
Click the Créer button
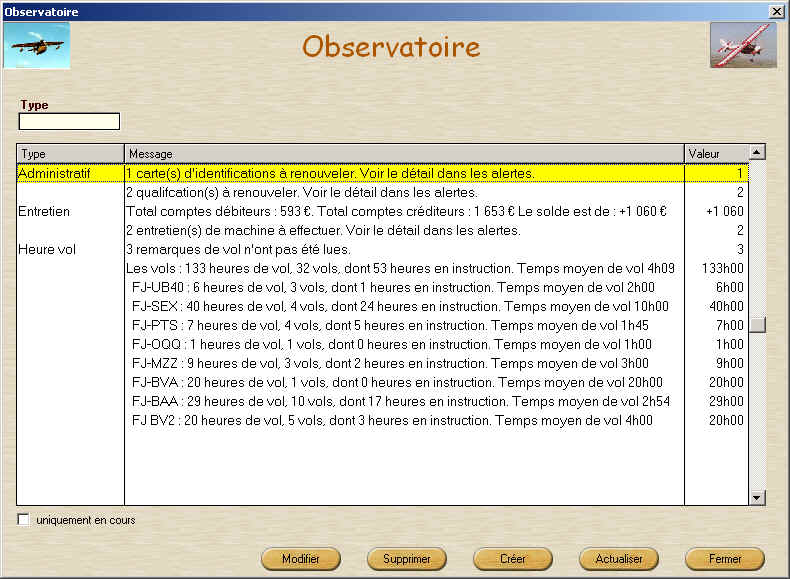coord(513,559)
